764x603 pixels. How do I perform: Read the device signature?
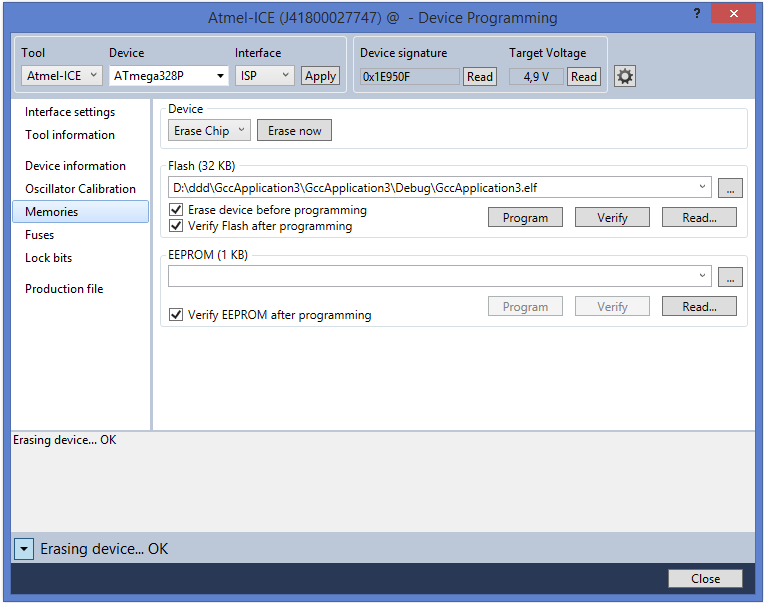(x=479, y=76)
